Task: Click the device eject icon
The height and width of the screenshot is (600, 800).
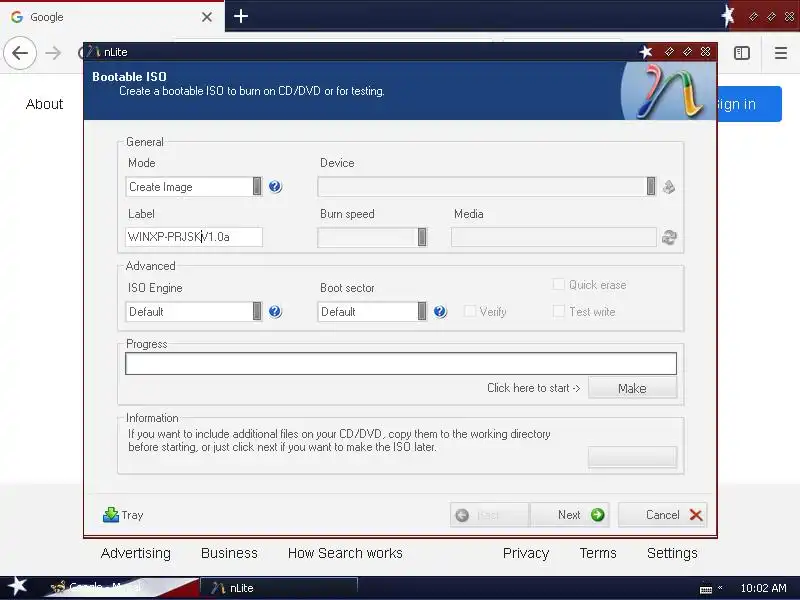Action: coord(669,187)
